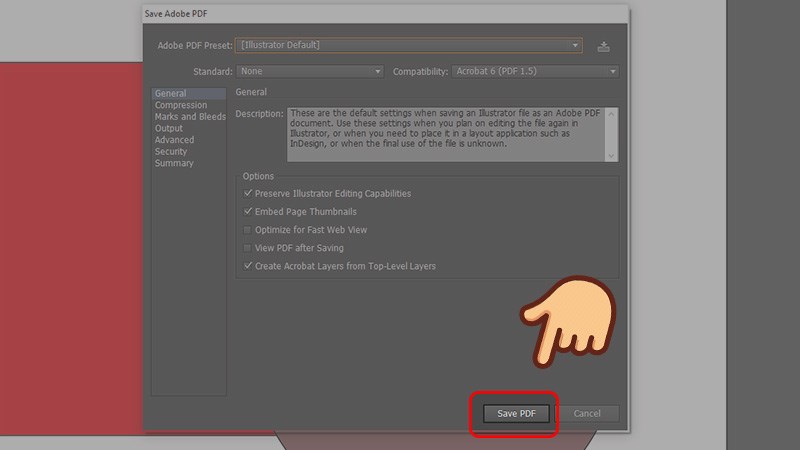Click the Save PDF button
This screenshot has height=450, width=800.
(516, 414)
